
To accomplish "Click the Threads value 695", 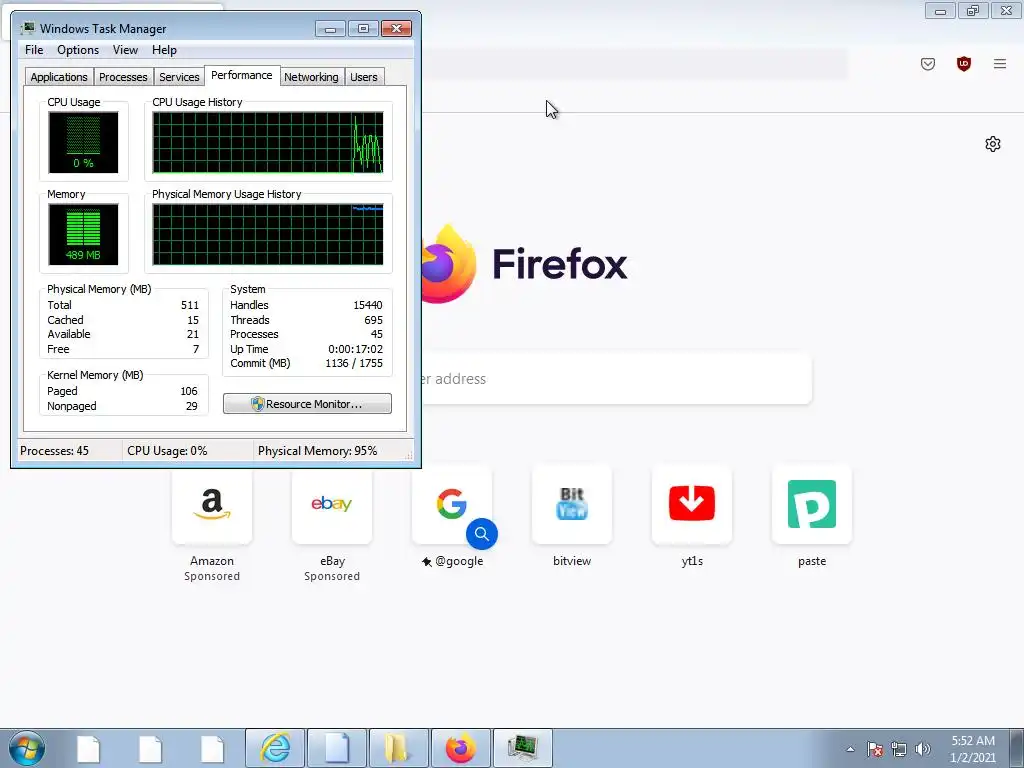I will pos(374,320).
